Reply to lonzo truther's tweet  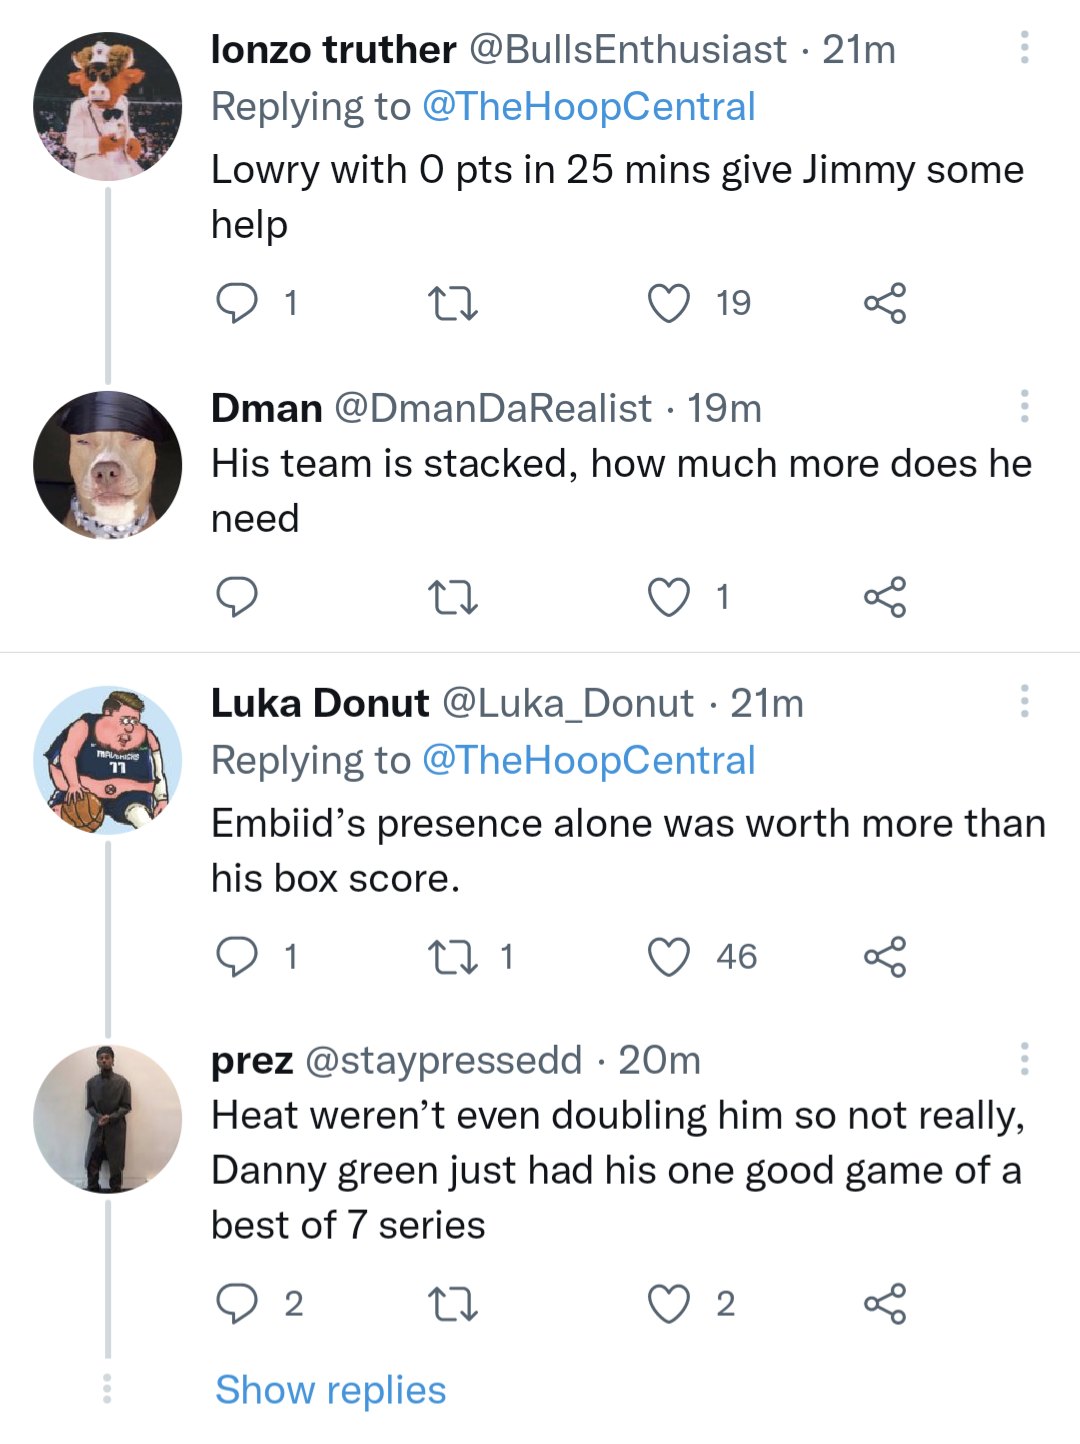(x=237, y=303)
